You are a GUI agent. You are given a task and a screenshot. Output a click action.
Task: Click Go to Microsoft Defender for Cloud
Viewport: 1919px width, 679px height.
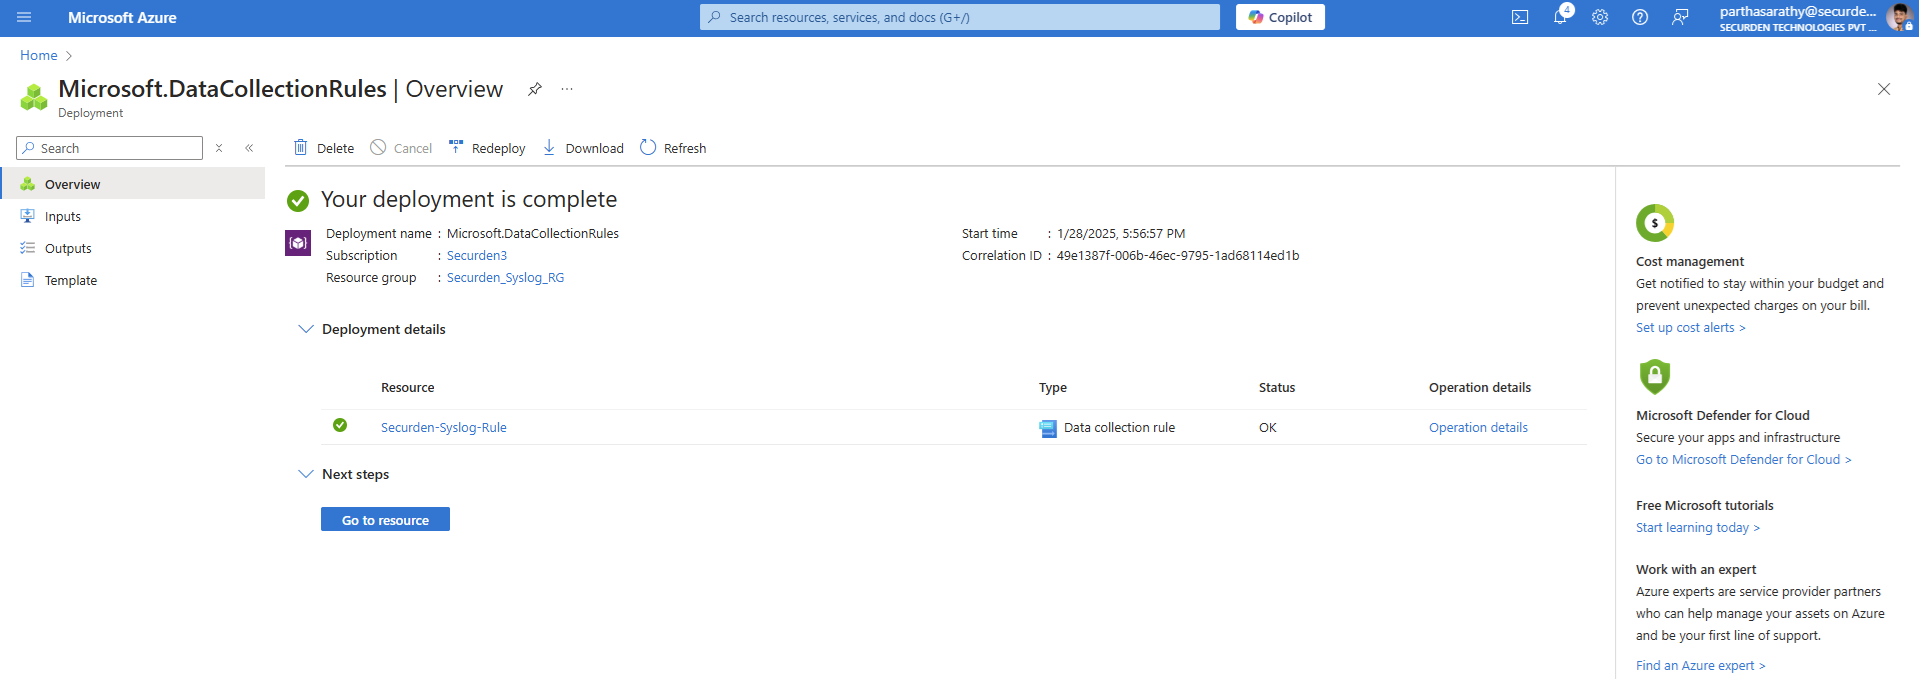(x=1744, y=460)
